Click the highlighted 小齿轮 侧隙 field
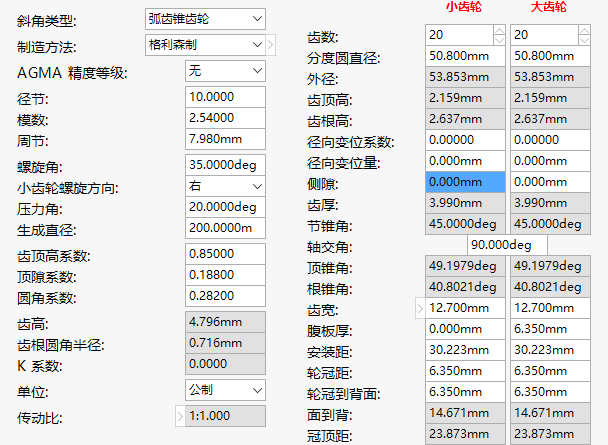 point(465,182)
